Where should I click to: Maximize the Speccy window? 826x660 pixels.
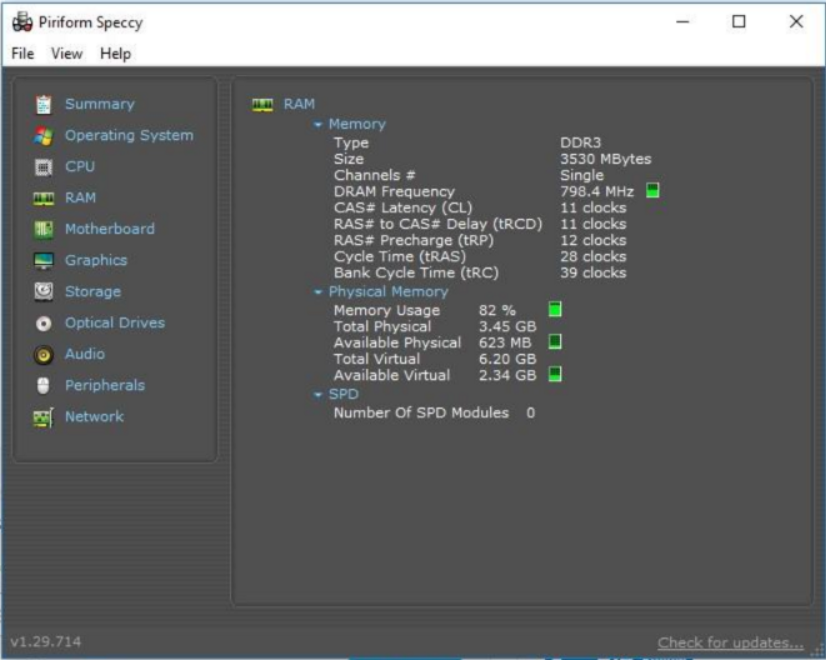(739, 22)
